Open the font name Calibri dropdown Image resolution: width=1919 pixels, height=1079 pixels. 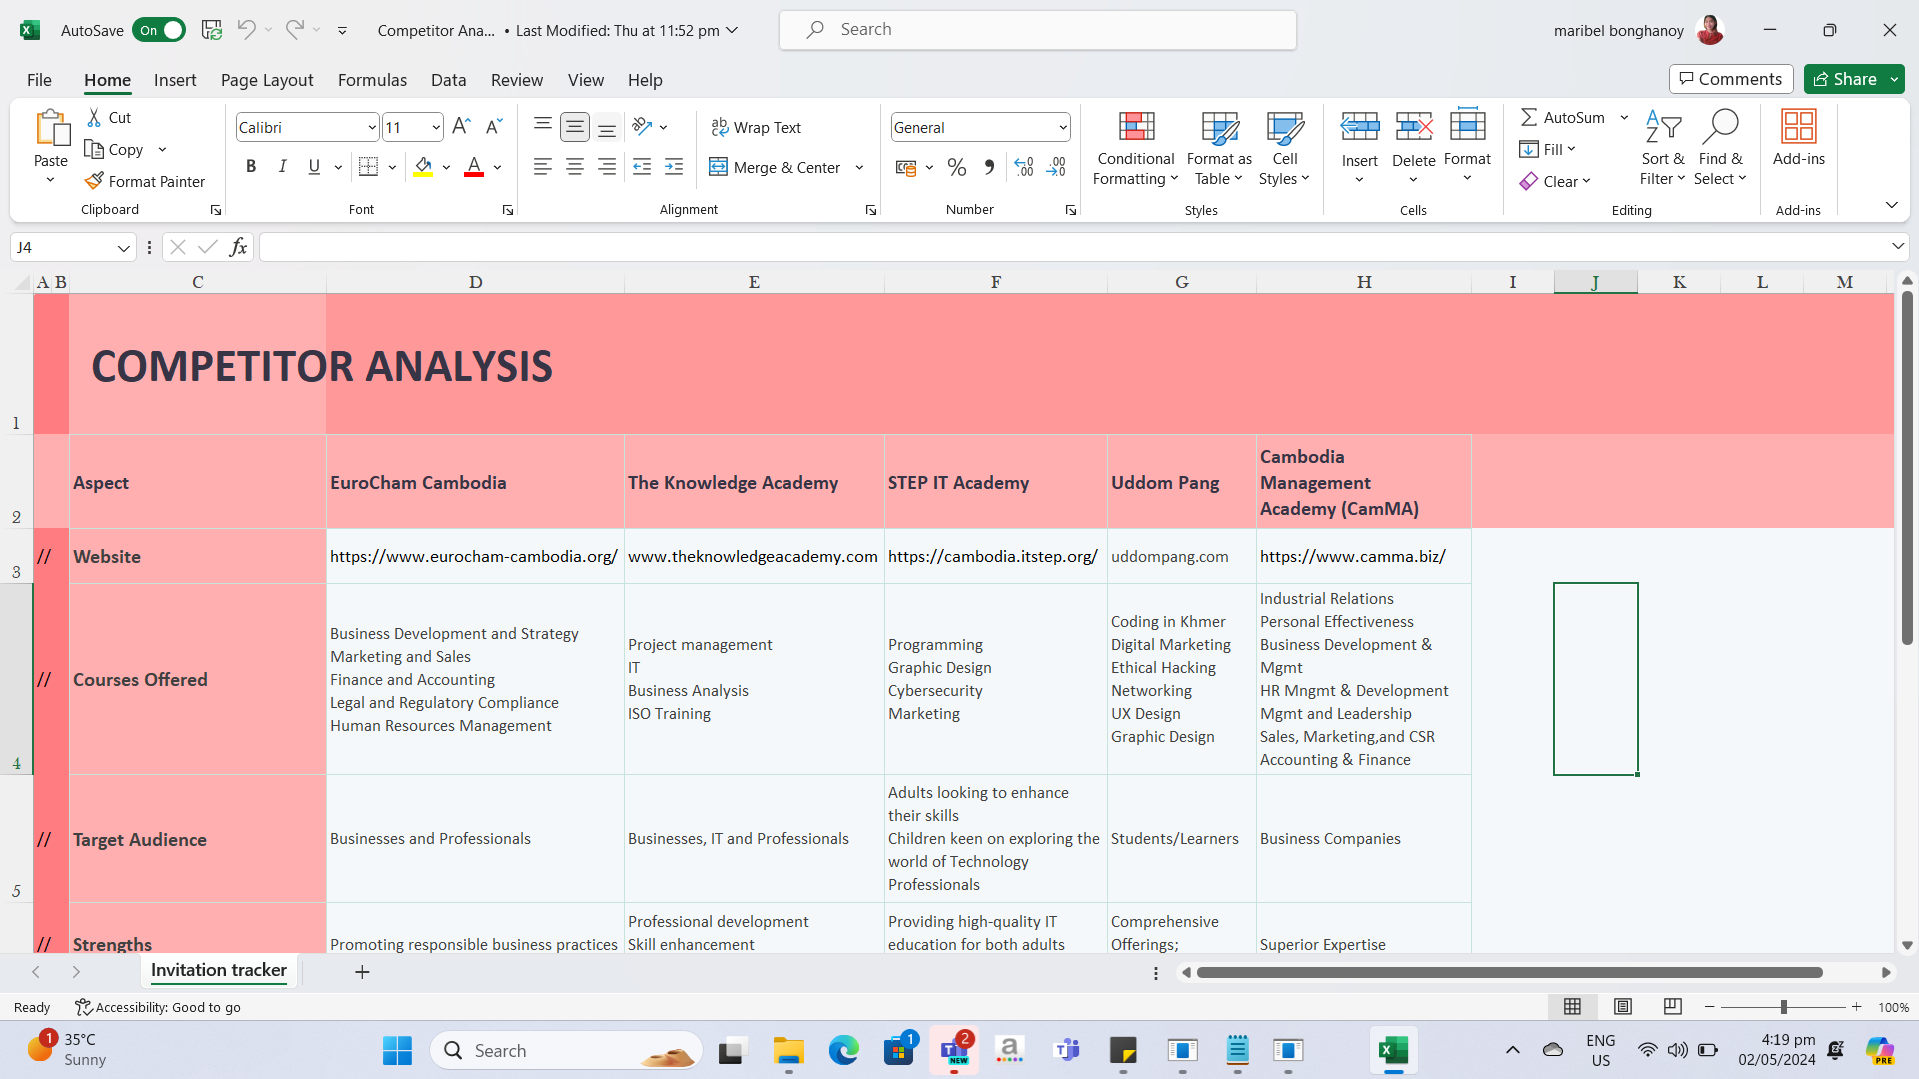(x=372, y=128)
